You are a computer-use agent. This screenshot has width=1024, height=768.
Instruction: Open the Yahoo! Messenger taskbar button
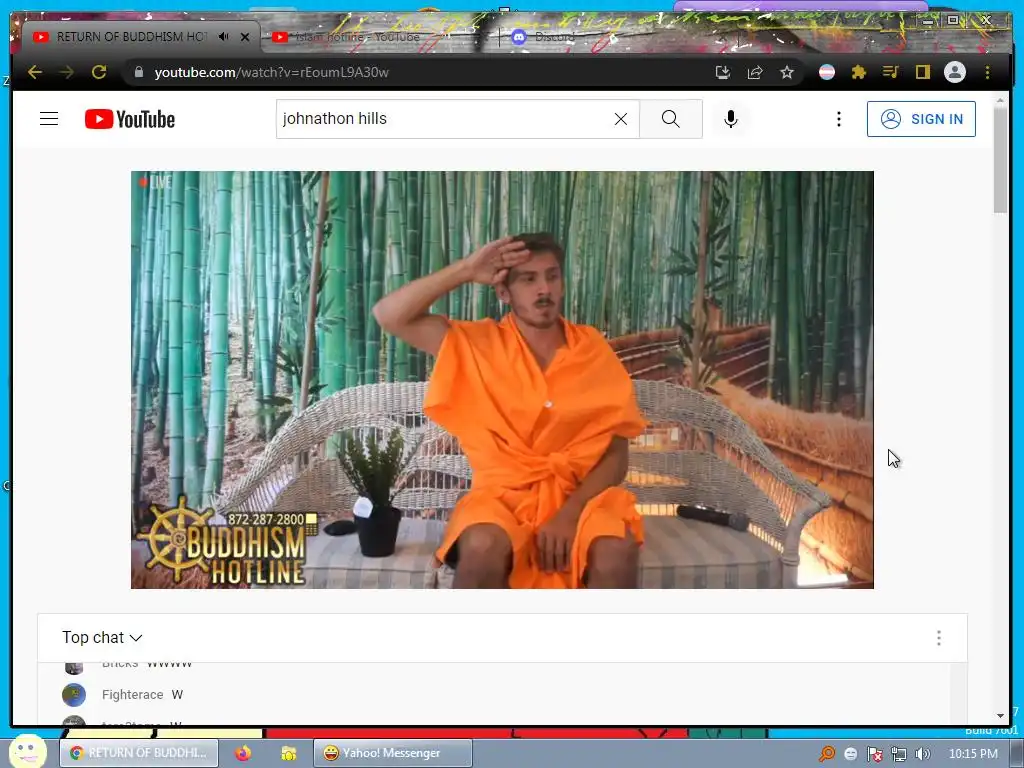(x=392, y=753)
